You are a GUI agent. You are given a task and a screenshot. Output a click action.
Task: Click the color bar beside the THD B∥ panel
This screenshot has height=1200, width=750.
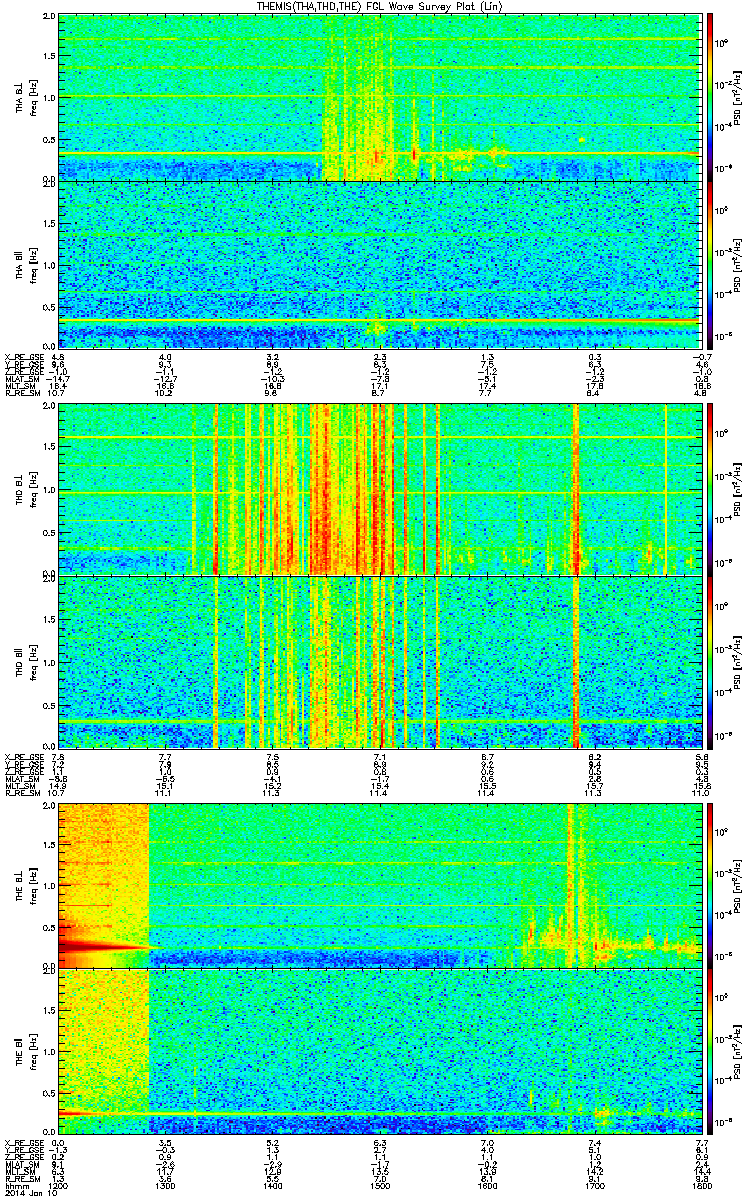tap(711, 661)
